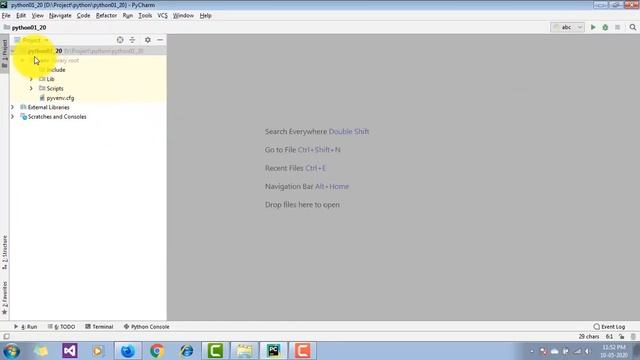
Task: Toggle tool window bars icon at bottom-left corner
Action: point(6,337)
